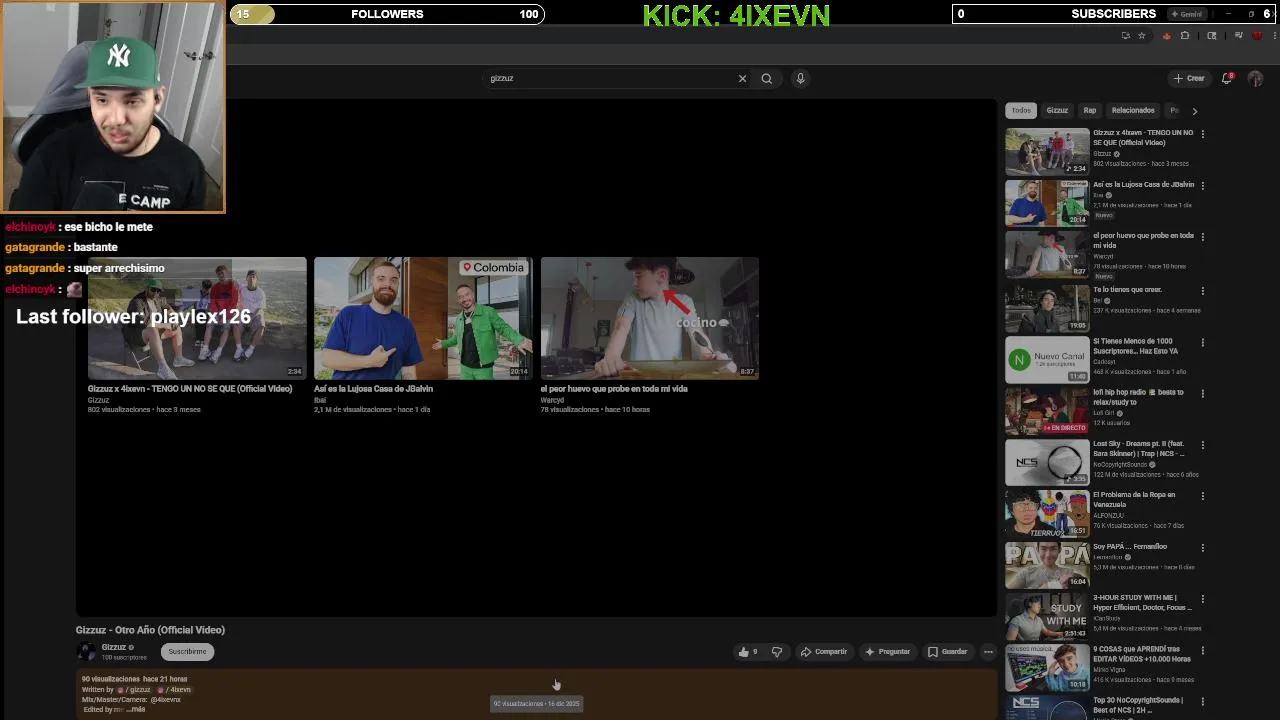Open the YouTube notifications bell

pos(1227,78)
